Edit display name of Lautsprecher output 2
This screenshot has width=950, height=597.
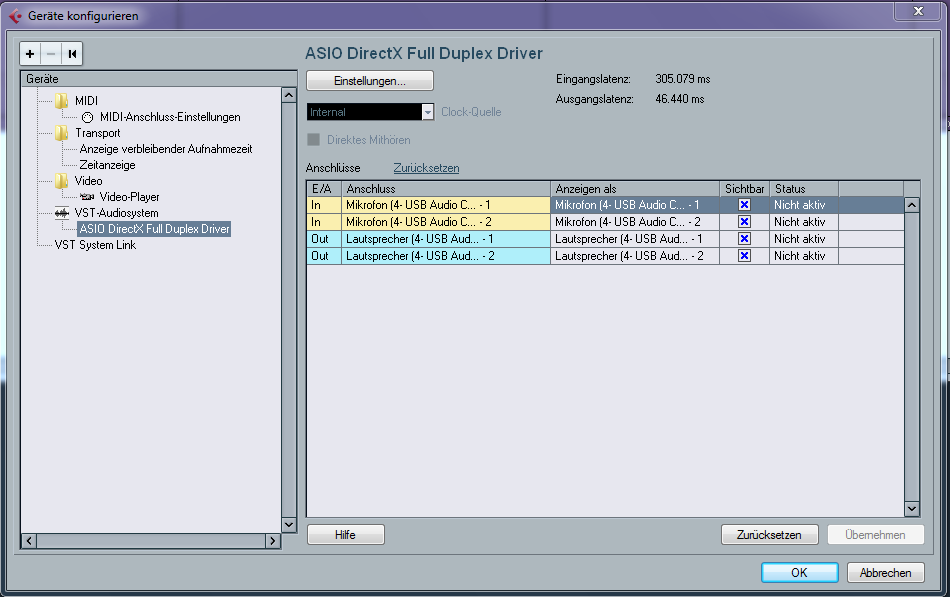click(635, 256)
